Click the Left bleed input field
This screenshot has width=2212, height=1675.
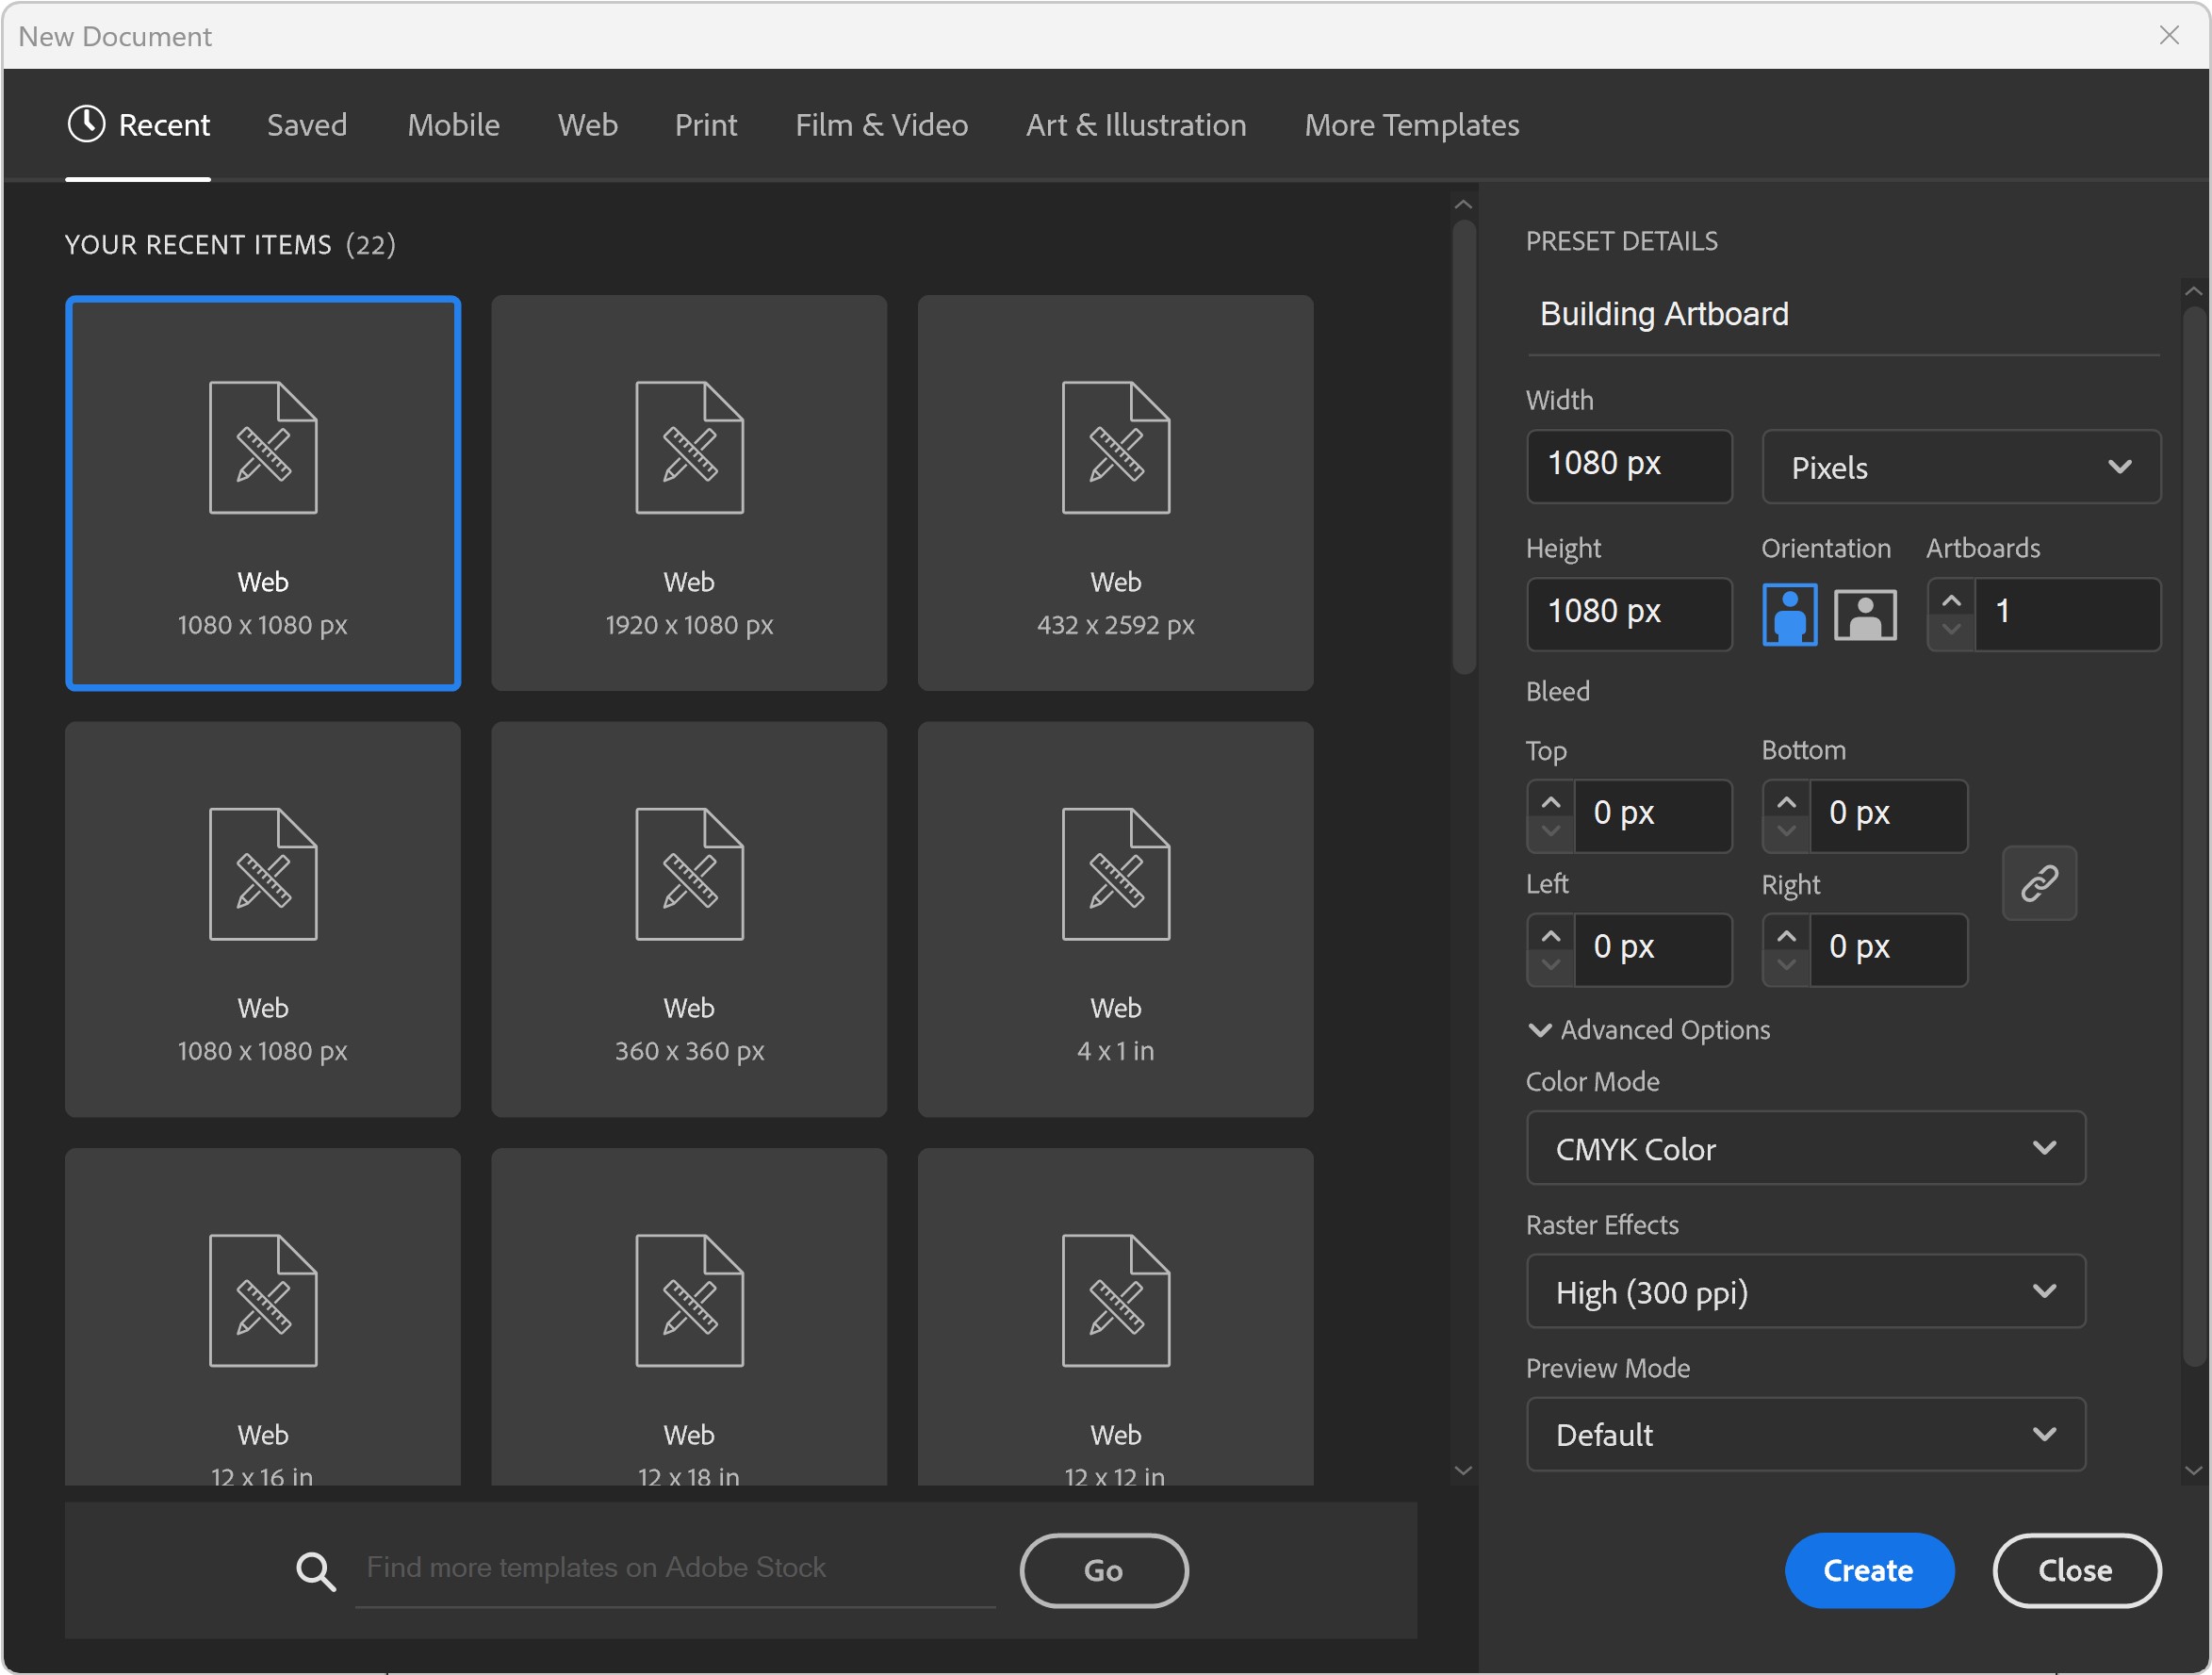tap(1652, 950)
